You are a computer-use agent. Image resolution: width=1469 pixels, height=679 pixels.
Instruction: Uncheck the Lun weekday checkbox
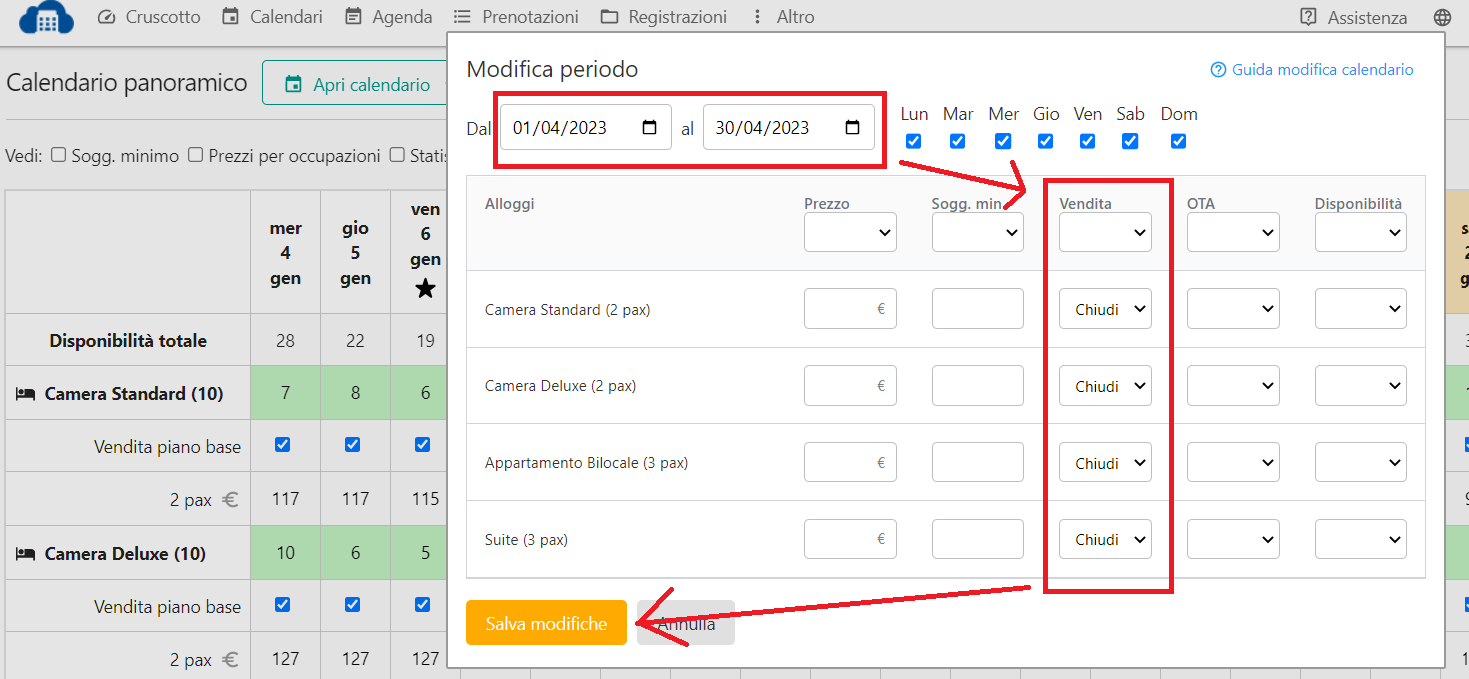(x=913, y=141)
